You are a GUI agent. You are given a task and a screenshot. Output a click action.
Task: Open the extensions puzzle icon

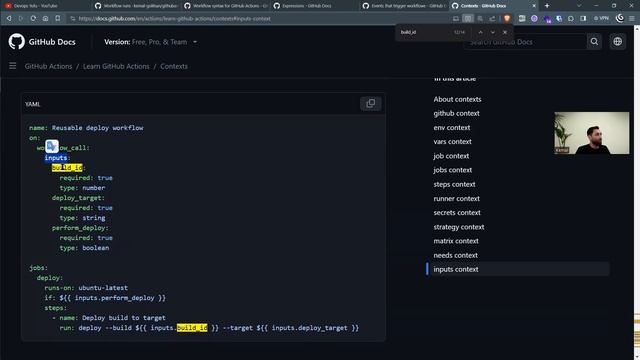(571, 18)
